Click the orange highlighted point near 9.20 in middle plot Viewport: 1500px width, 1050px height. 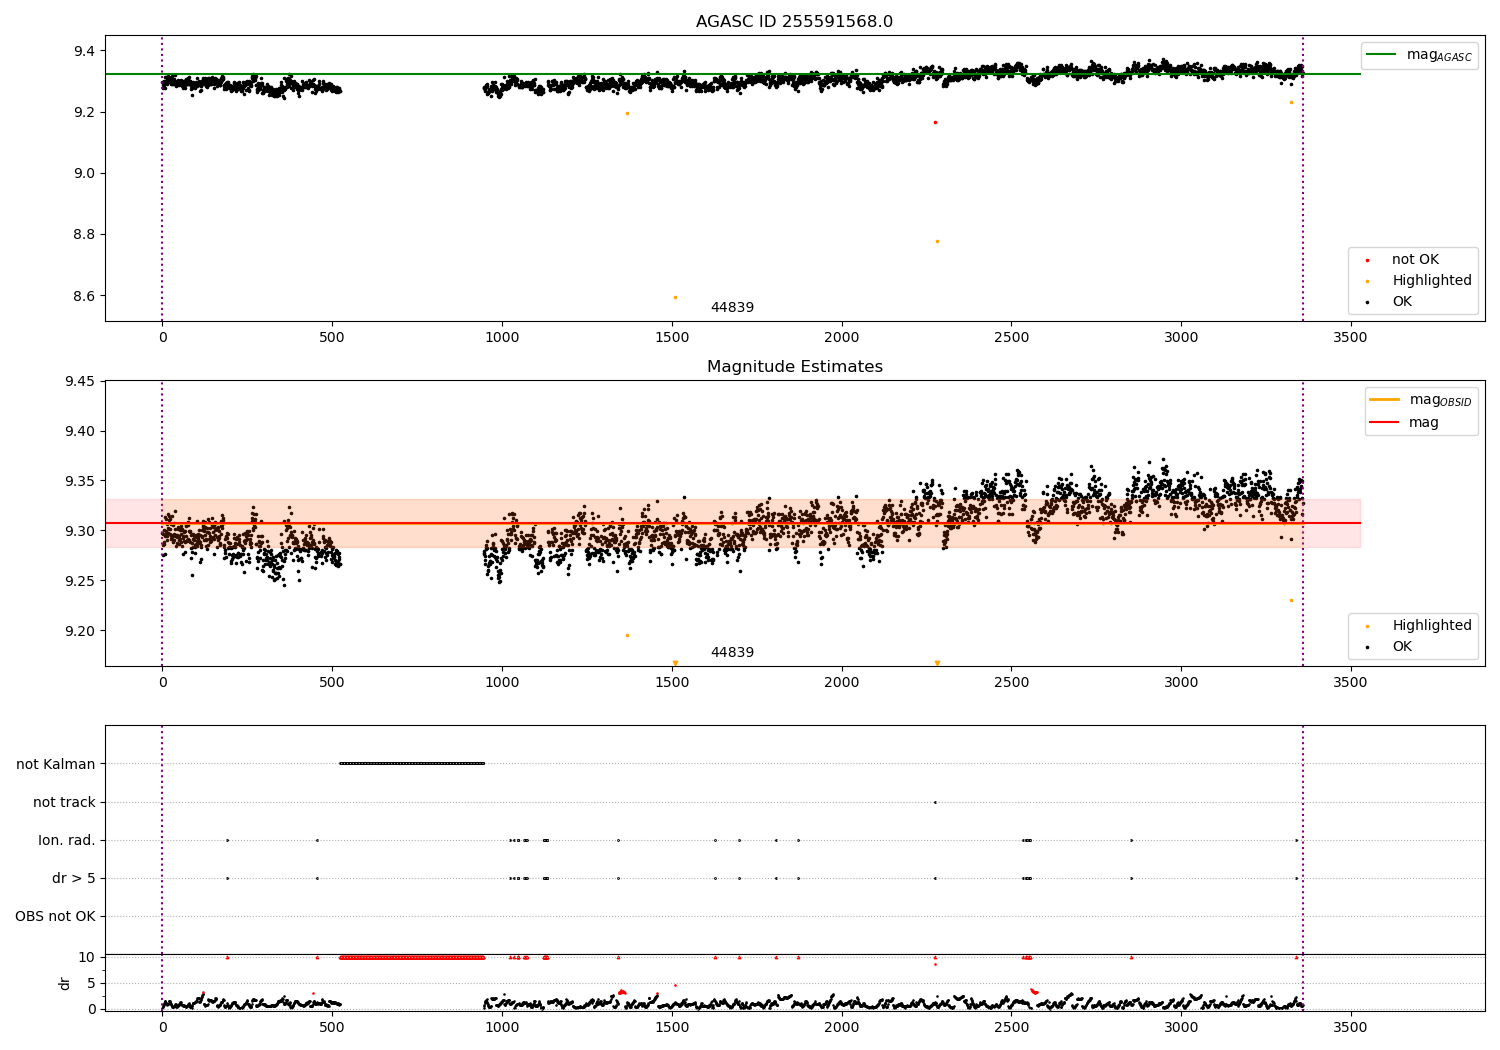[x=627, y=635]
